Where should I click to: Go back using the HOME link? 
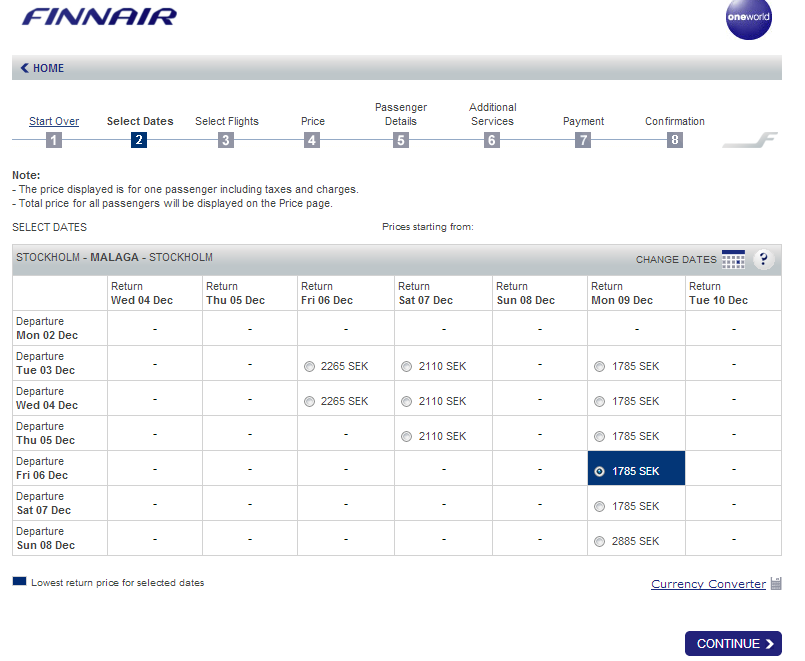click(43, 68)
